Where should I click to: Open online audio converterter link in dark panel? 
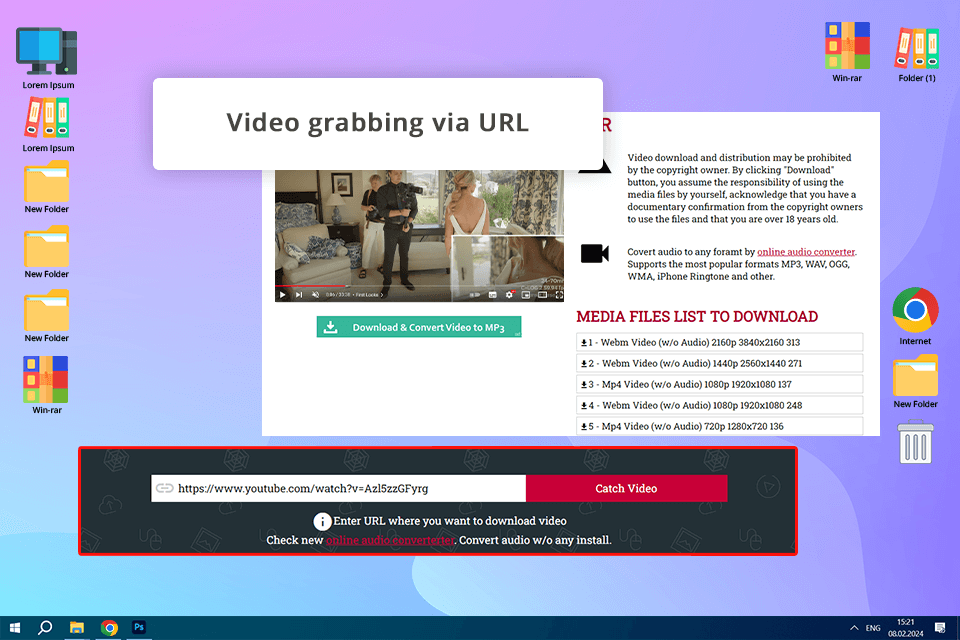pyautogui.click(x=390, y=540)
